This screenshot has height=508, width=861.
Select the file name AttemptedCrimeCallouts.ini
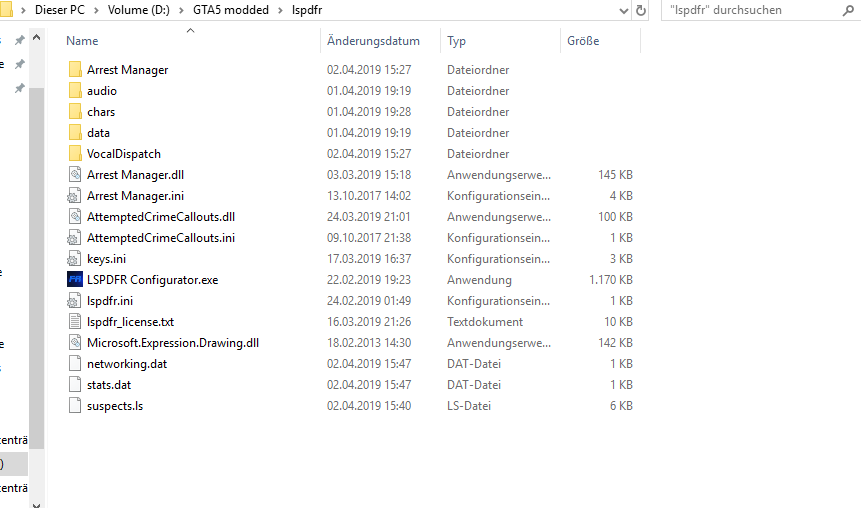161,238
